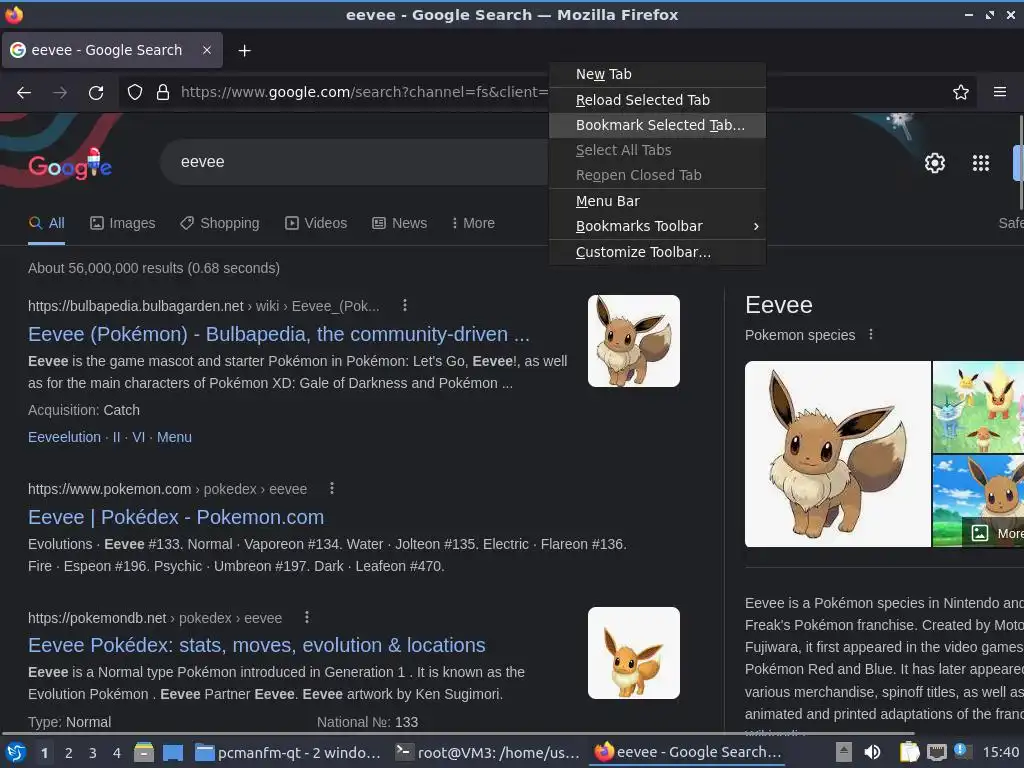The height and width of the screenshot is (768, 1024).
Task: Open options for the Pokemon.com result
Action: (x=332, y=488)
